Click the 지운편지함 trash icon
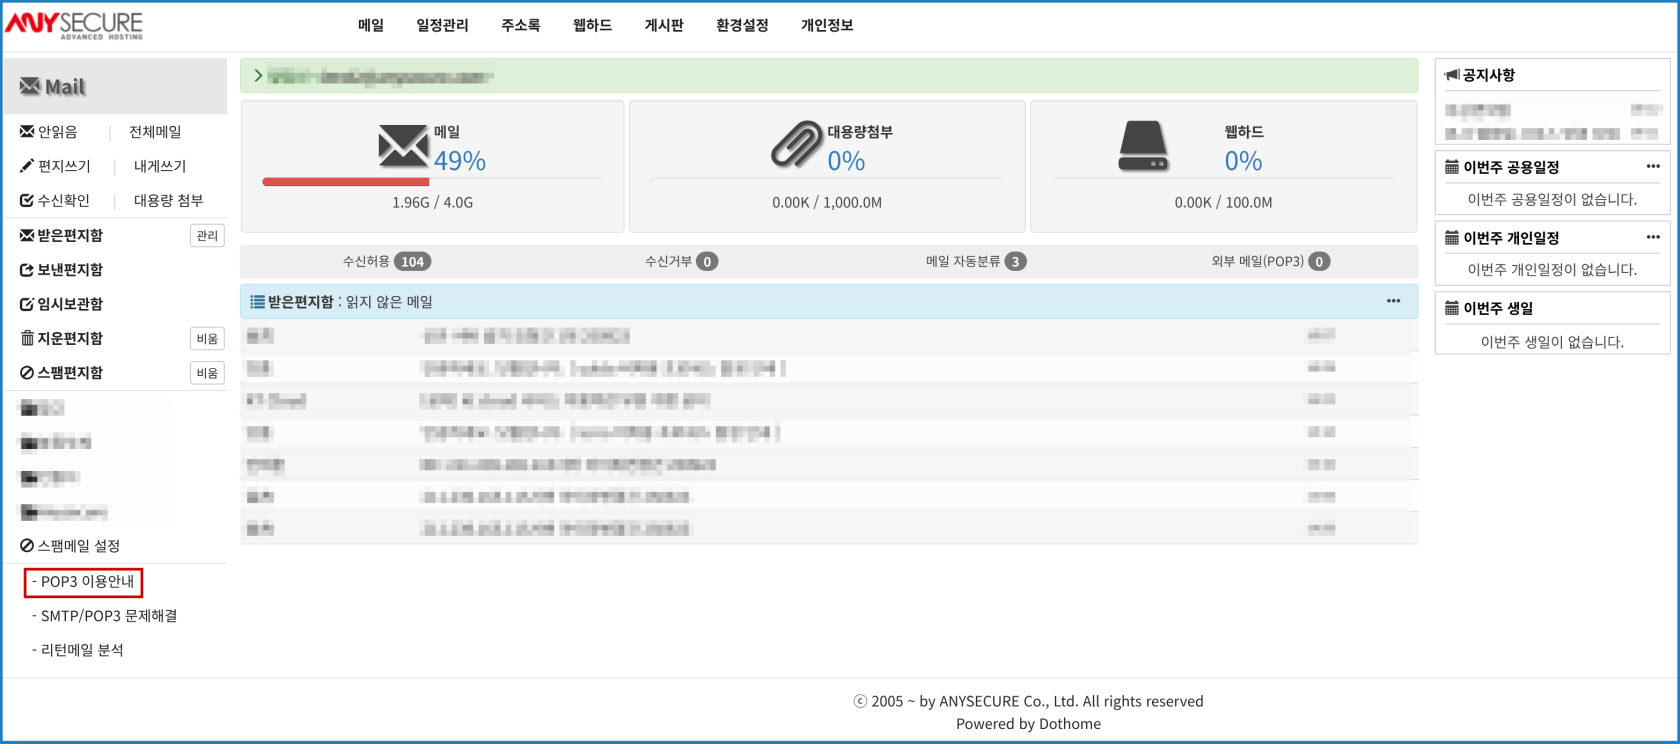Viewport: 1680px width, 744px height. coord(27,338)
